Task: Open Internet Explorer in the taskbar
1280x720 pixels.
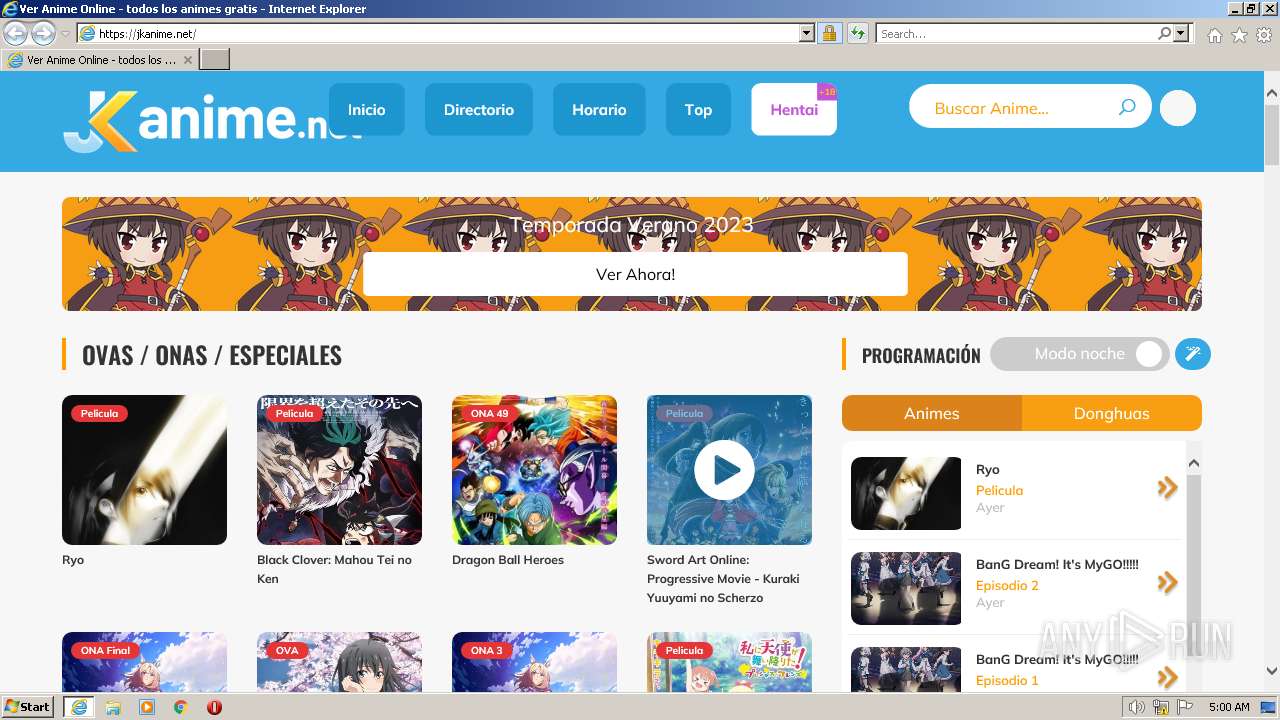Action: (79, 707)
